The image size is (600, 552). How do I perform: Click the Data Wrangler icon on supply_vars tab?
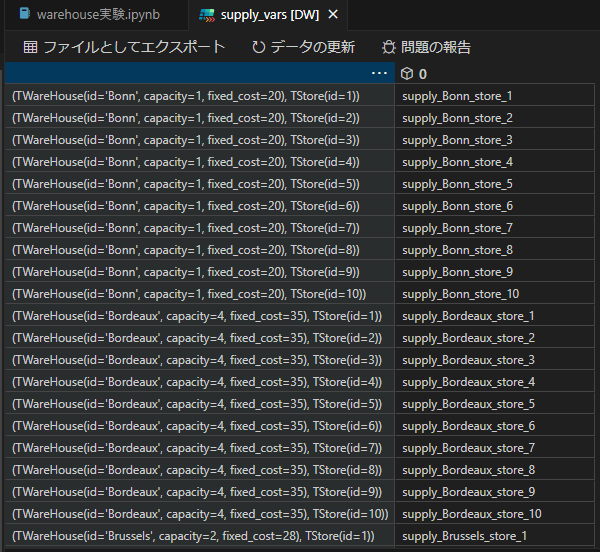207,15
